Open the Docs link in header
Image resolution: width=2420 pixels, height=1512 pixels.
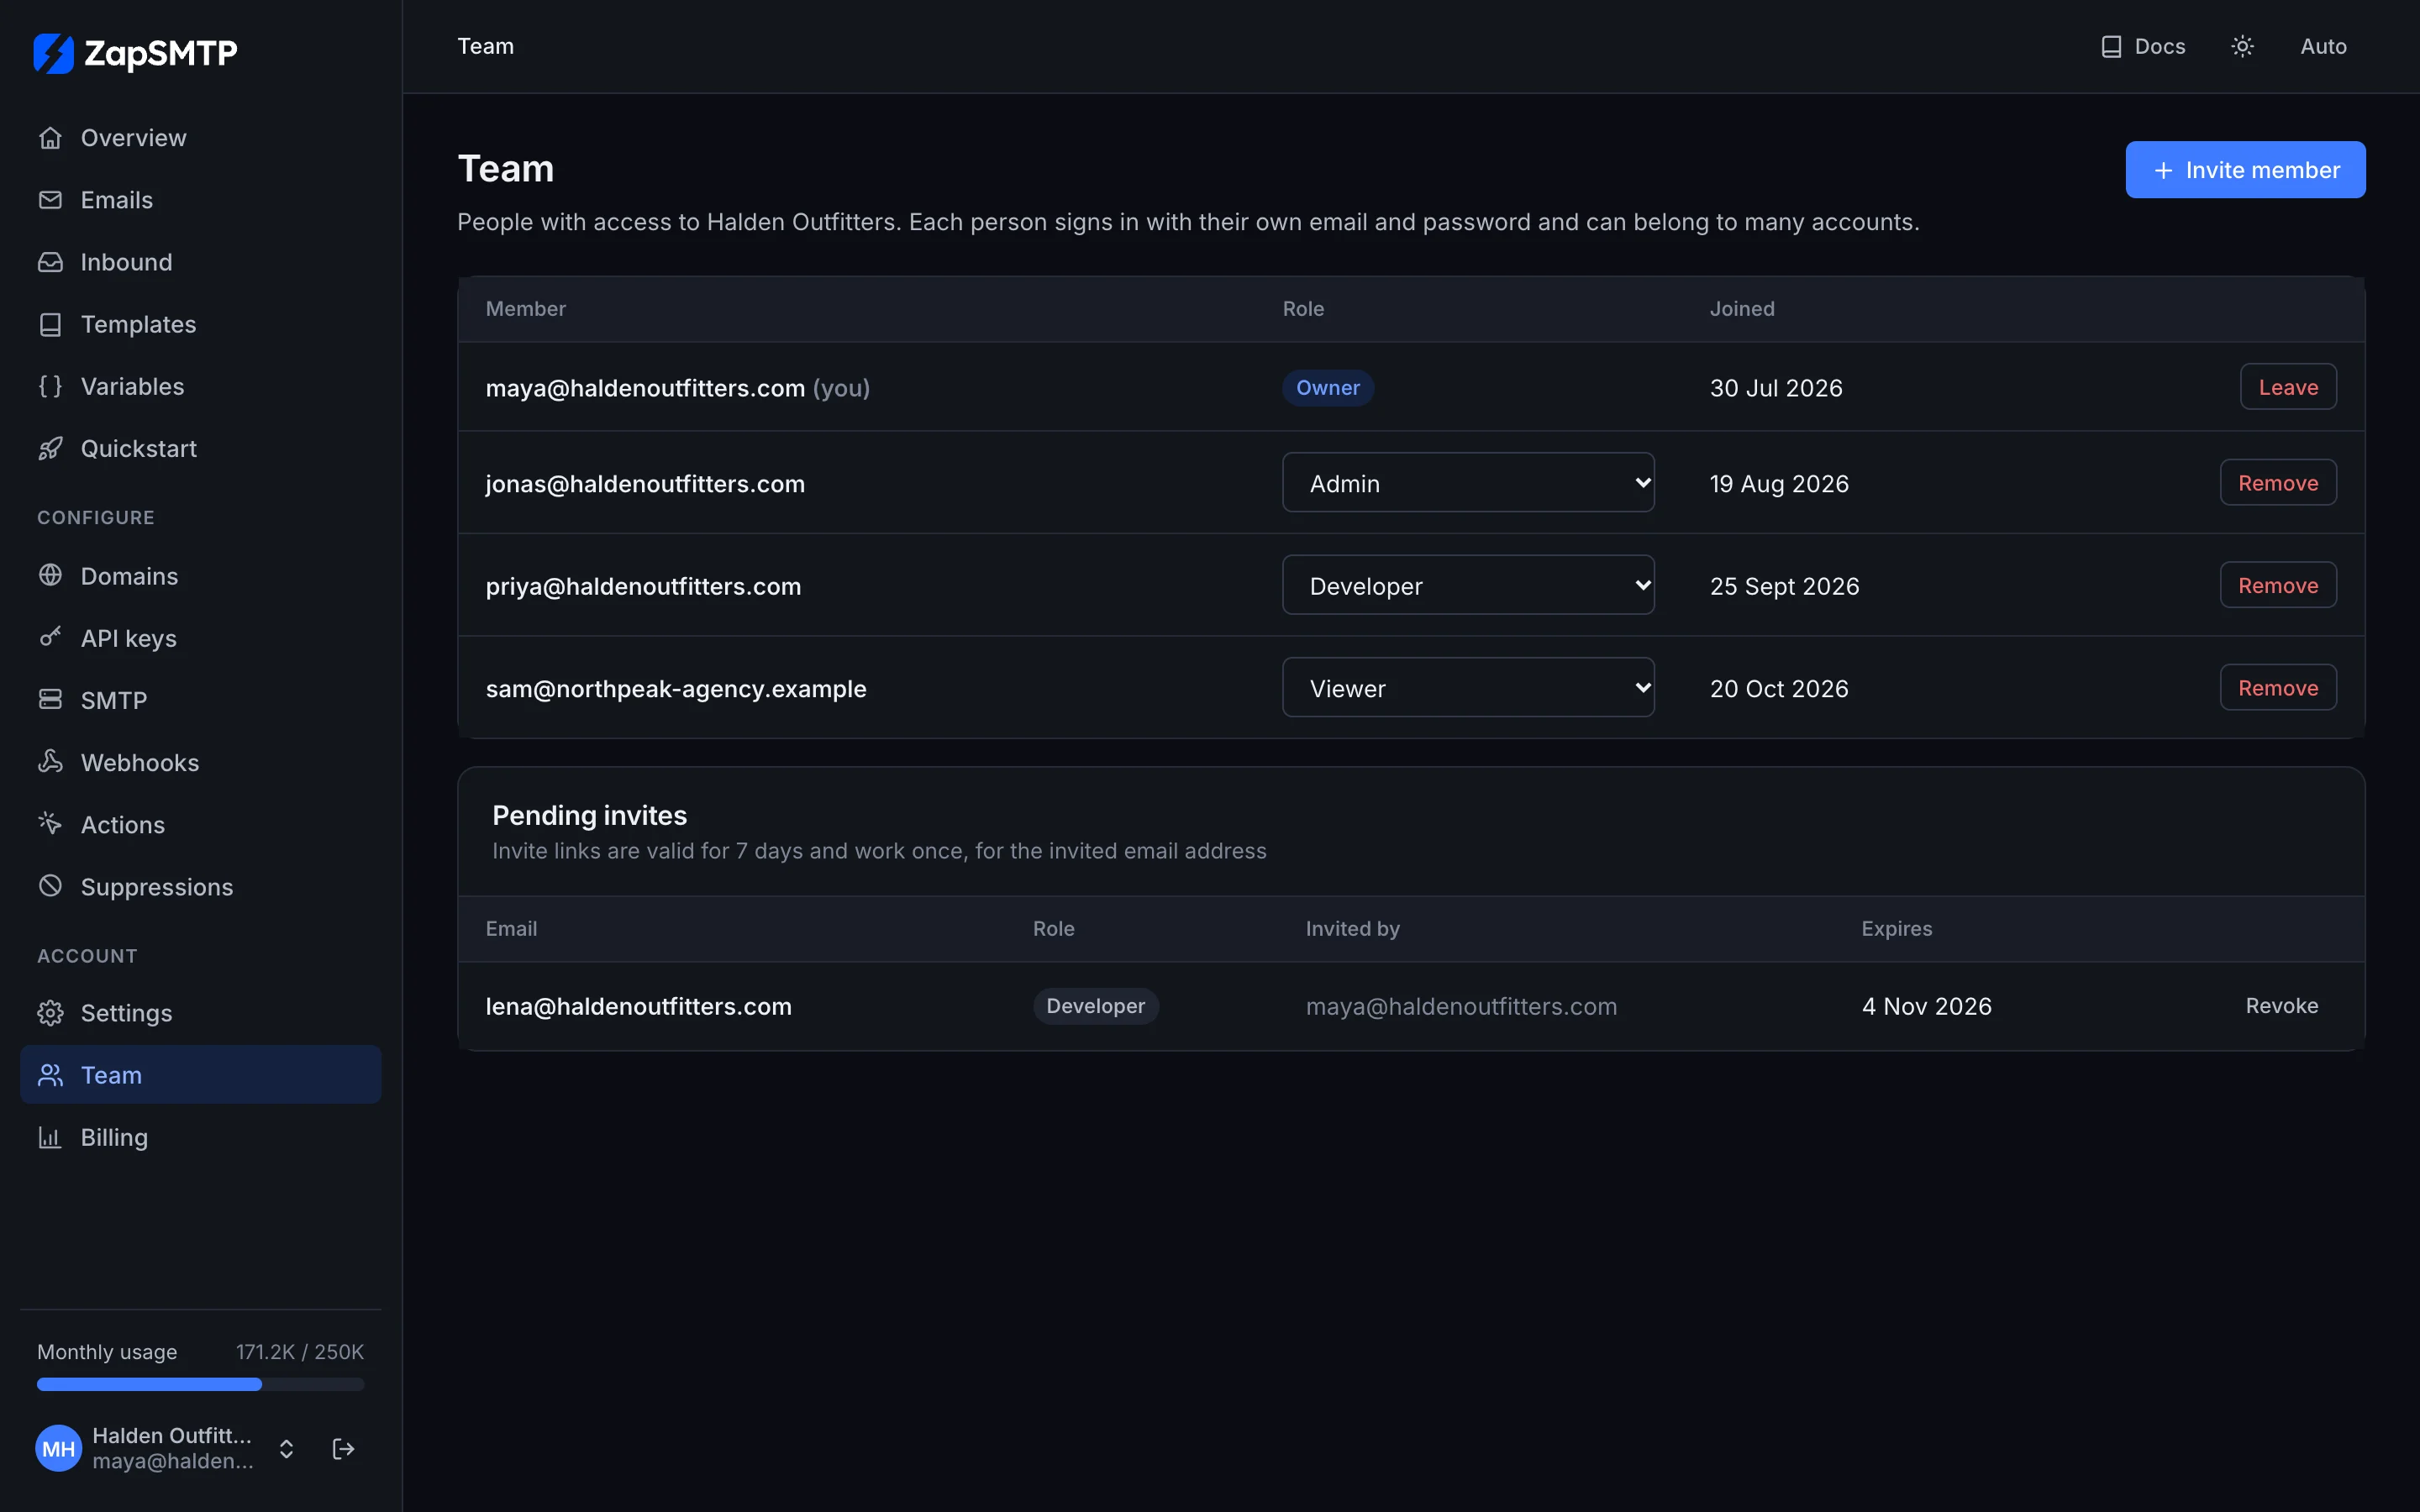pos(2143,46)
